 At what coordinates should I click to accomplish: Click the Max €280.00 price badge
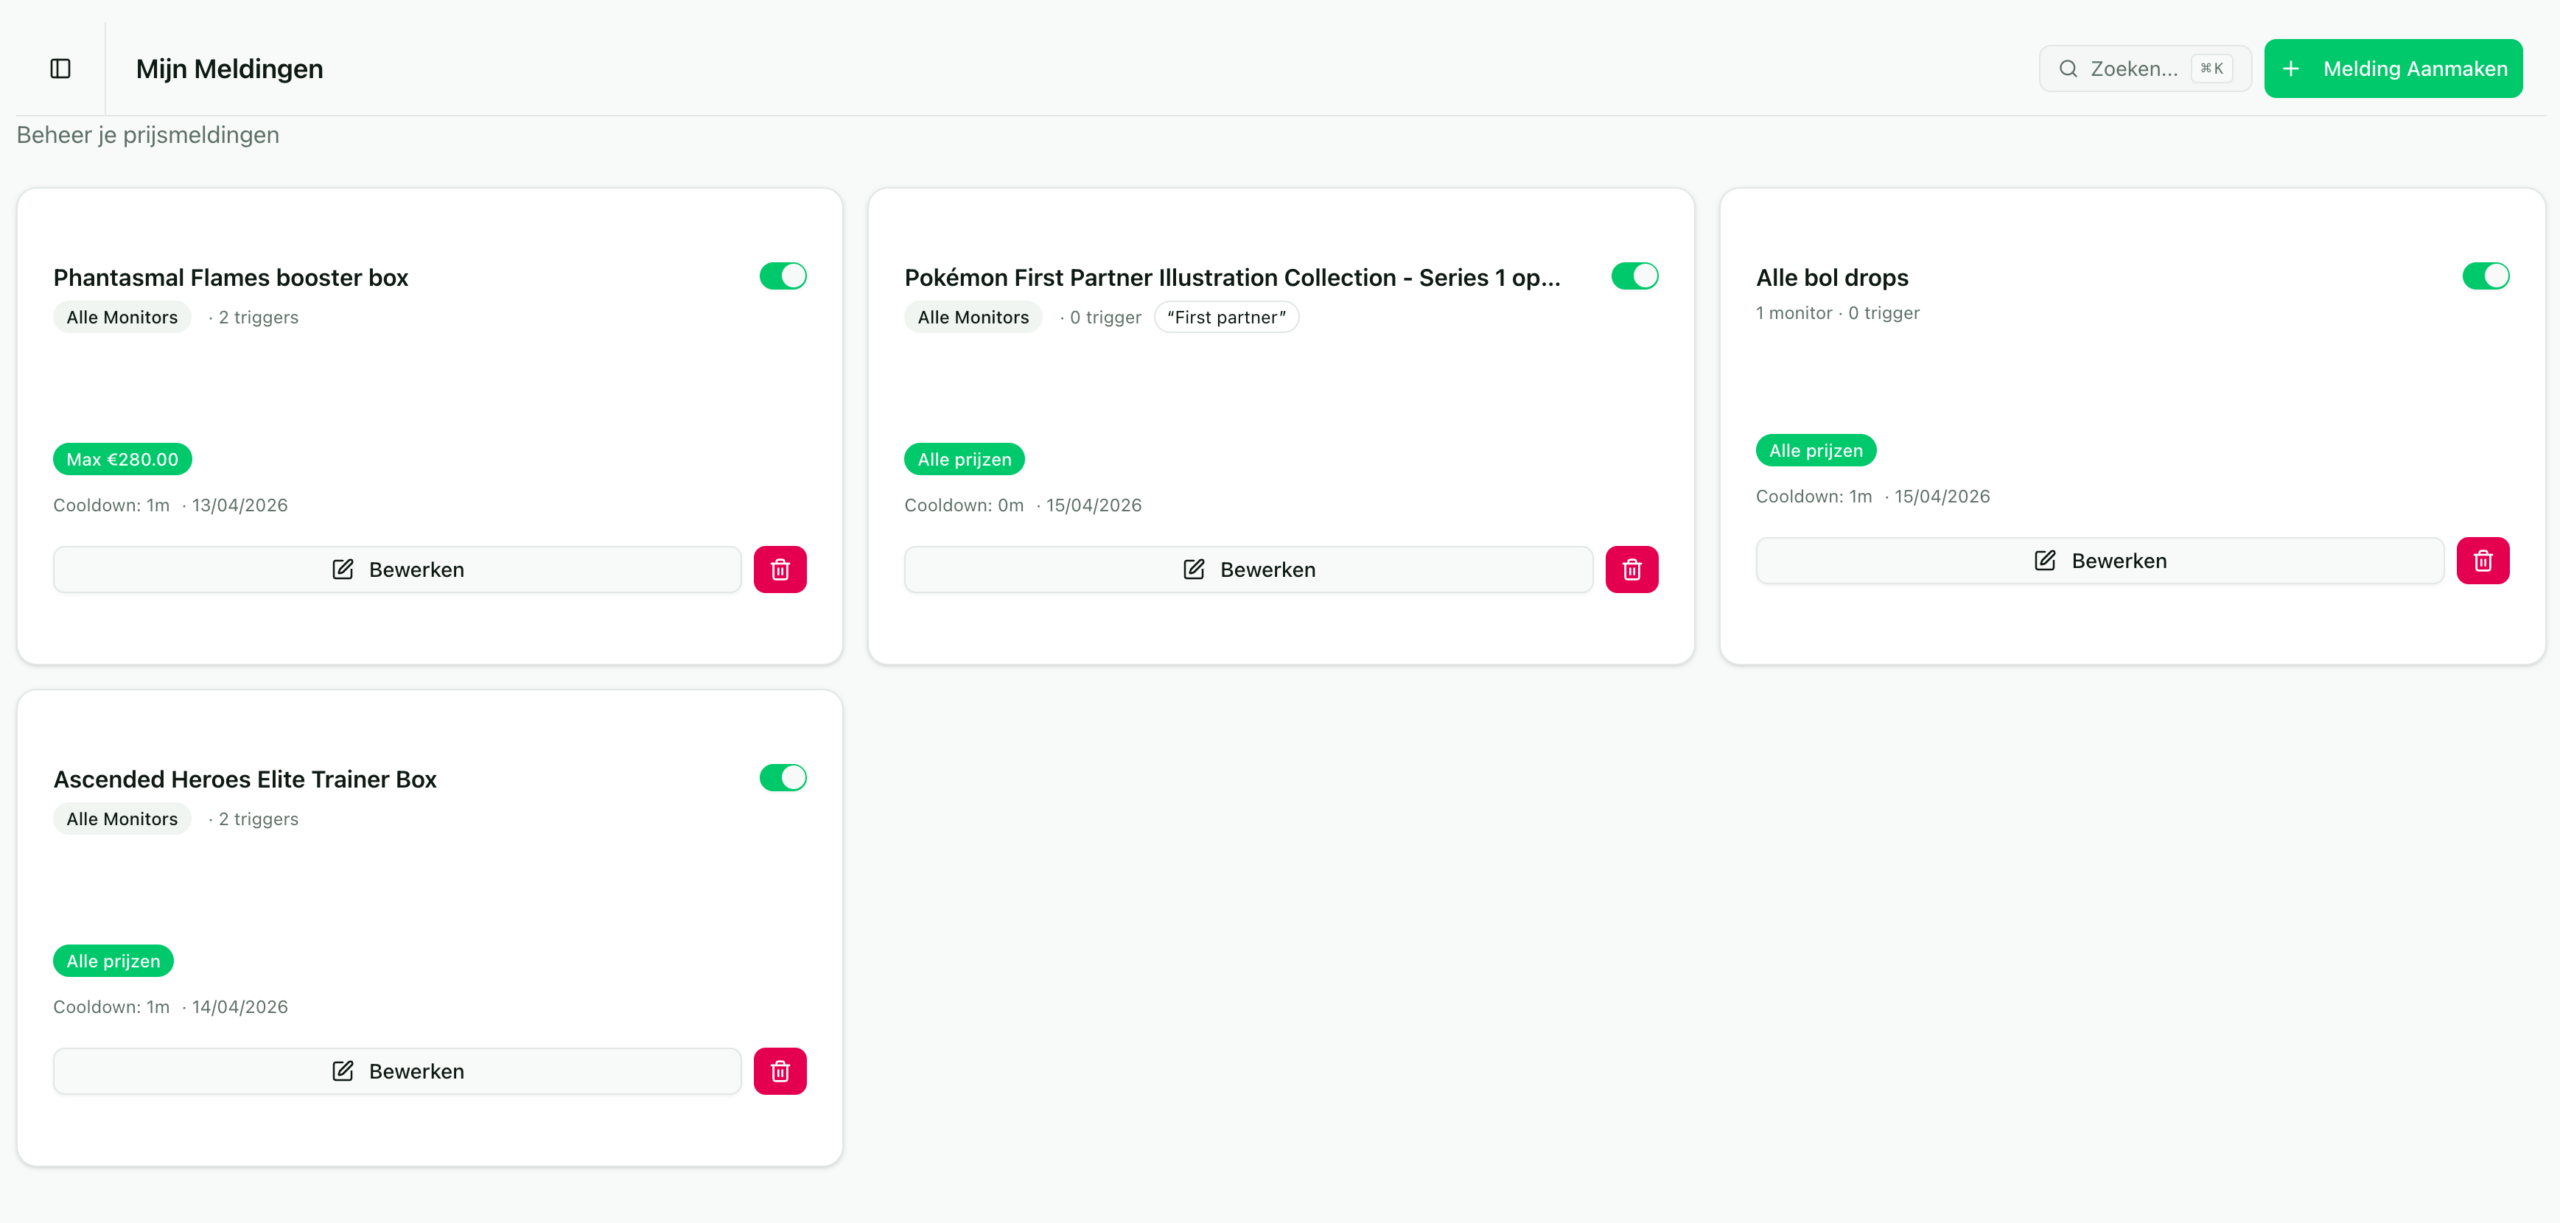coord(122,459)
